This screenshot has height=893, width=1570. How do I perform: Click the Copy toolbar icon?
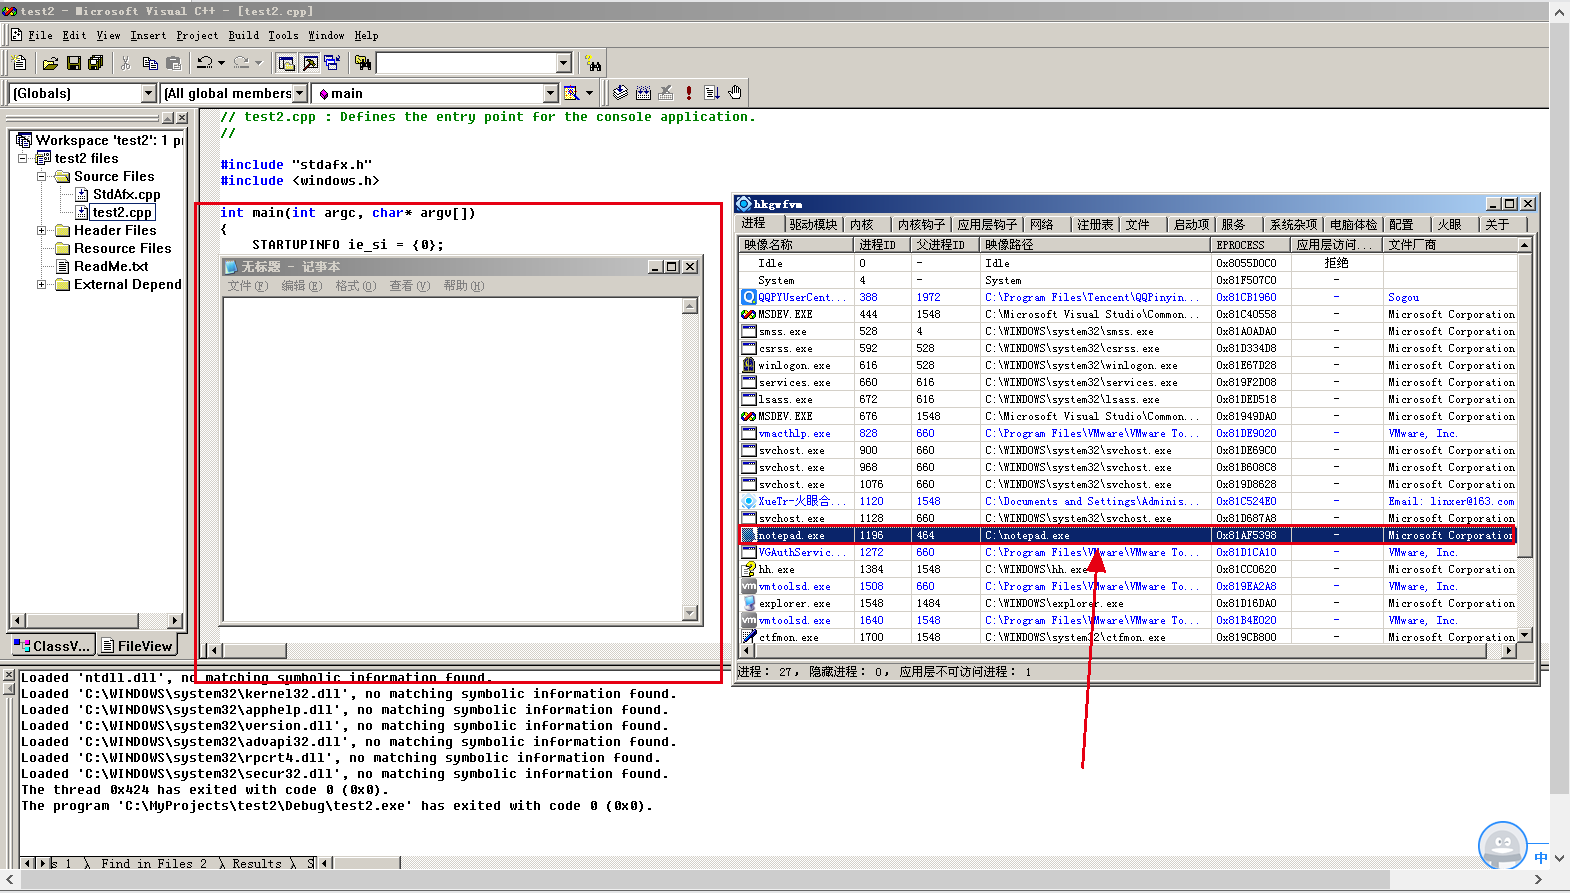coord(150,63)
